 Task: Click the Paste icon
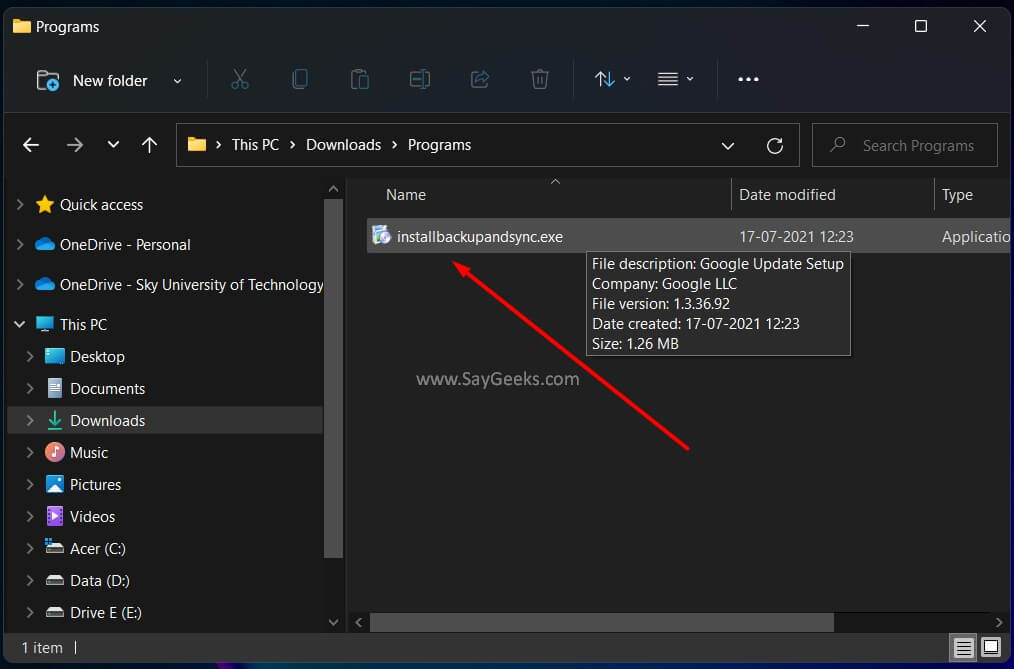pos(359,79)
